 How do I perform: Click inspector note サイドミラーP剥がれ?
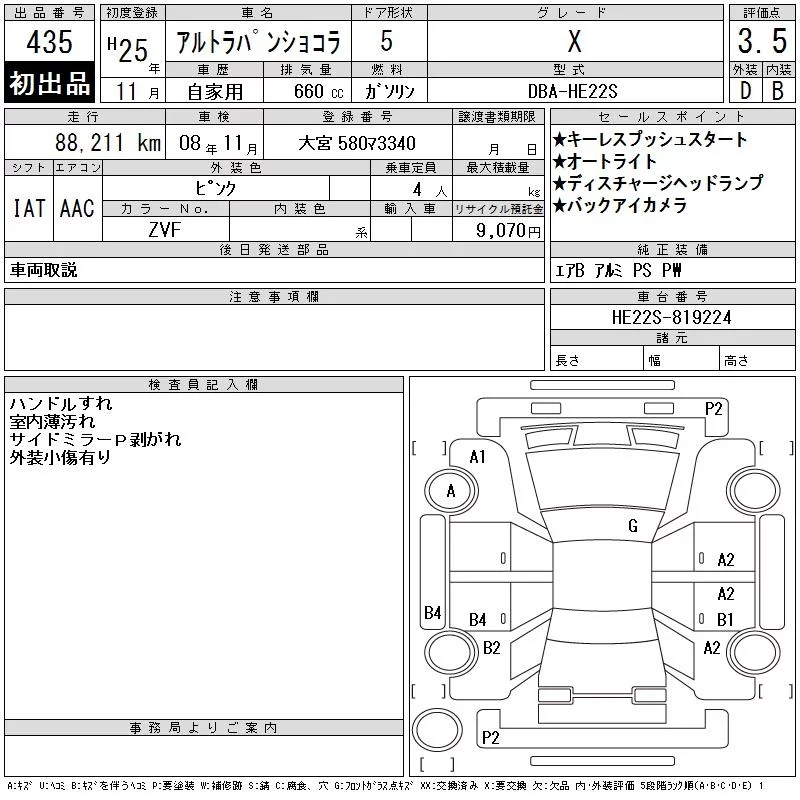pos(95,440)
